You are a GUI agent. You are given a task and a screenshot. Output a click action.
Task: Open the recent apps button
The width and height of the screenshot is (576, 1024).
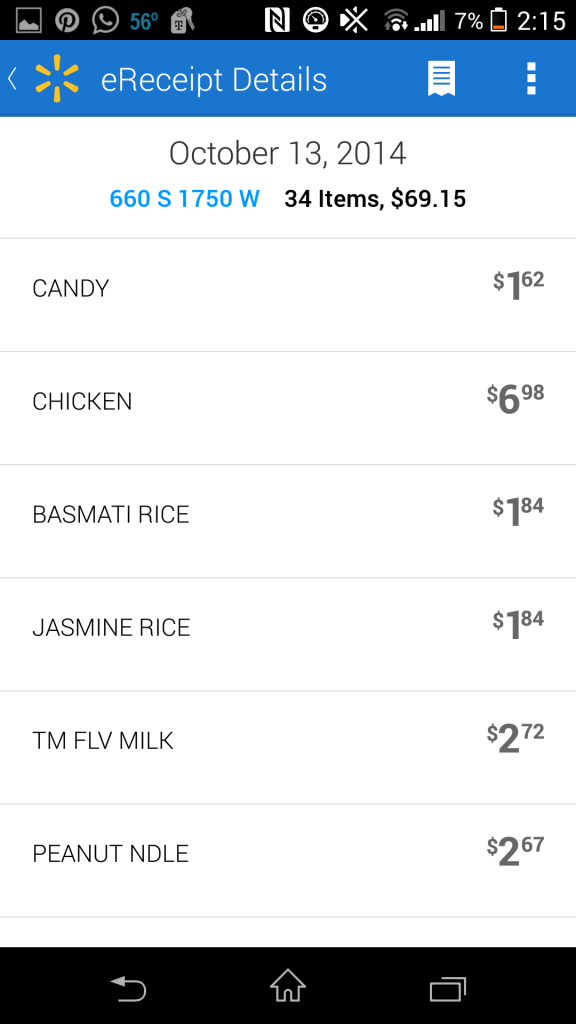[448, 988]
